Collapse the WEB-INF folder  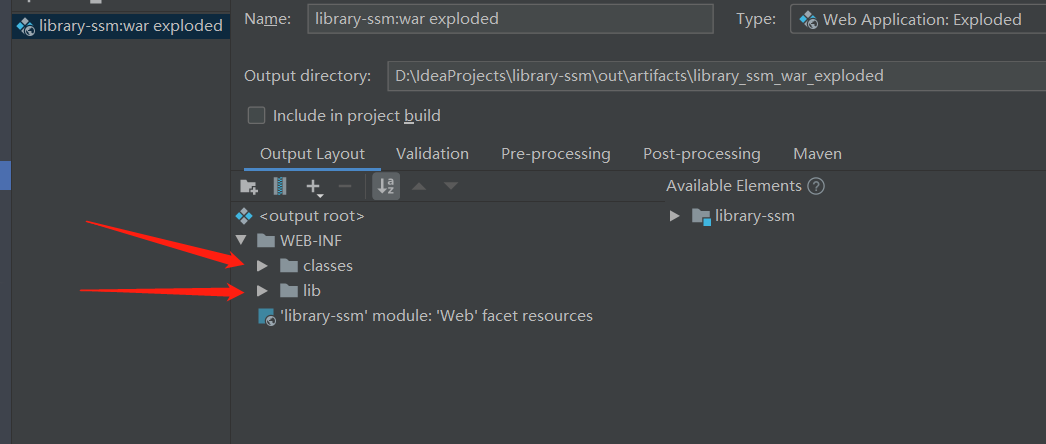(241, 241)
